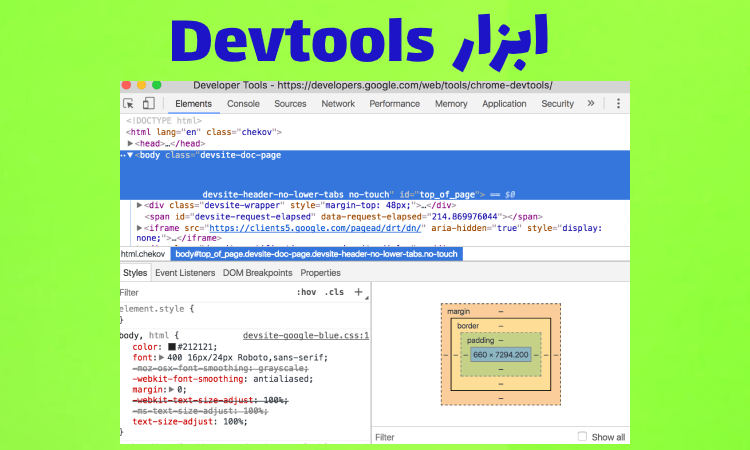Open the Memory tab
This screenshot has width=750, height=450.
(451, 104)
